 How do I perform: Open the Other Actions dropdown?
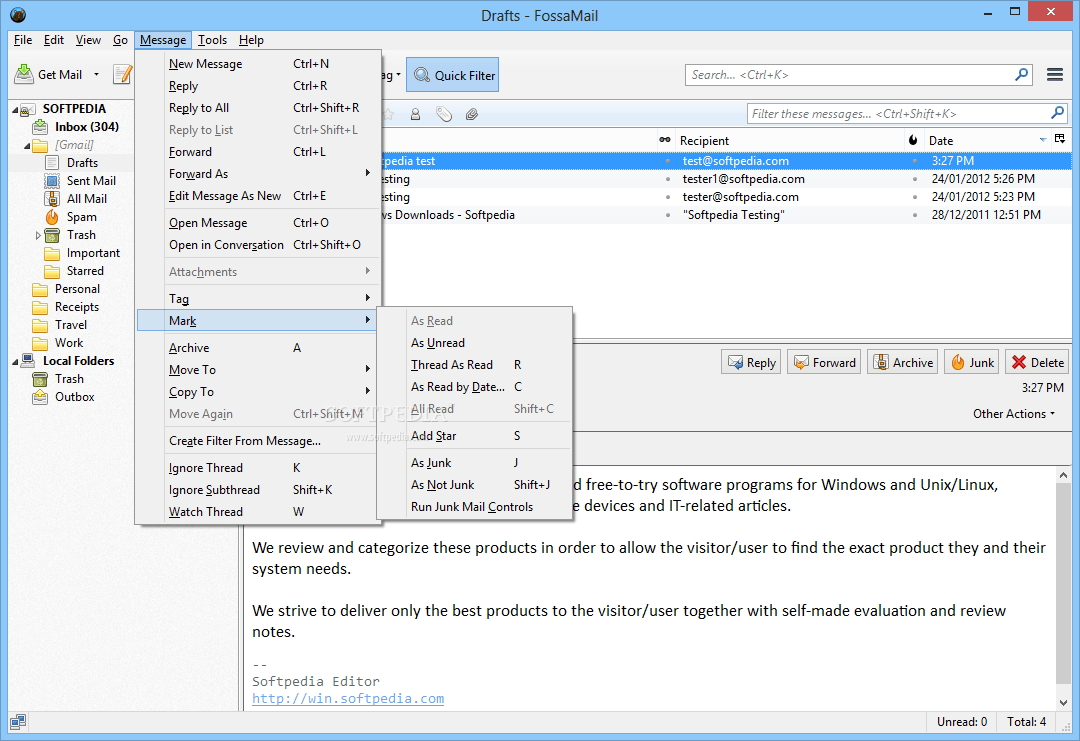[1014, 414]
